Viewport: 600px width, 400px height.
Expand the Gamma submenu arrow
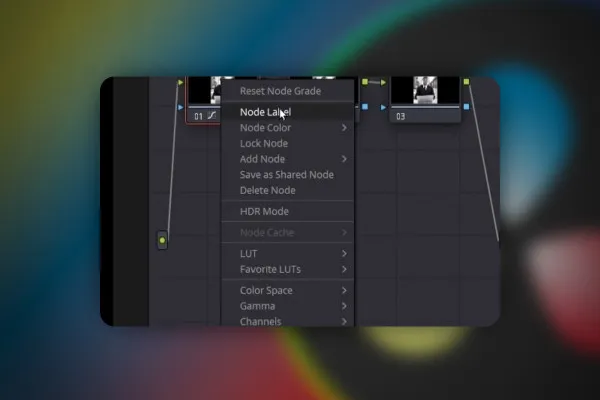344,306
